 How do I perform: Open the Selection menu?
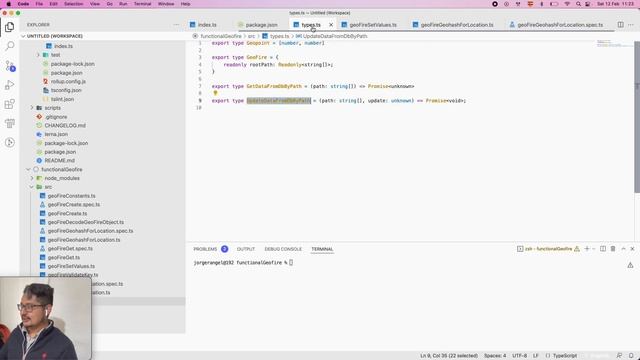tap(73, 4)
